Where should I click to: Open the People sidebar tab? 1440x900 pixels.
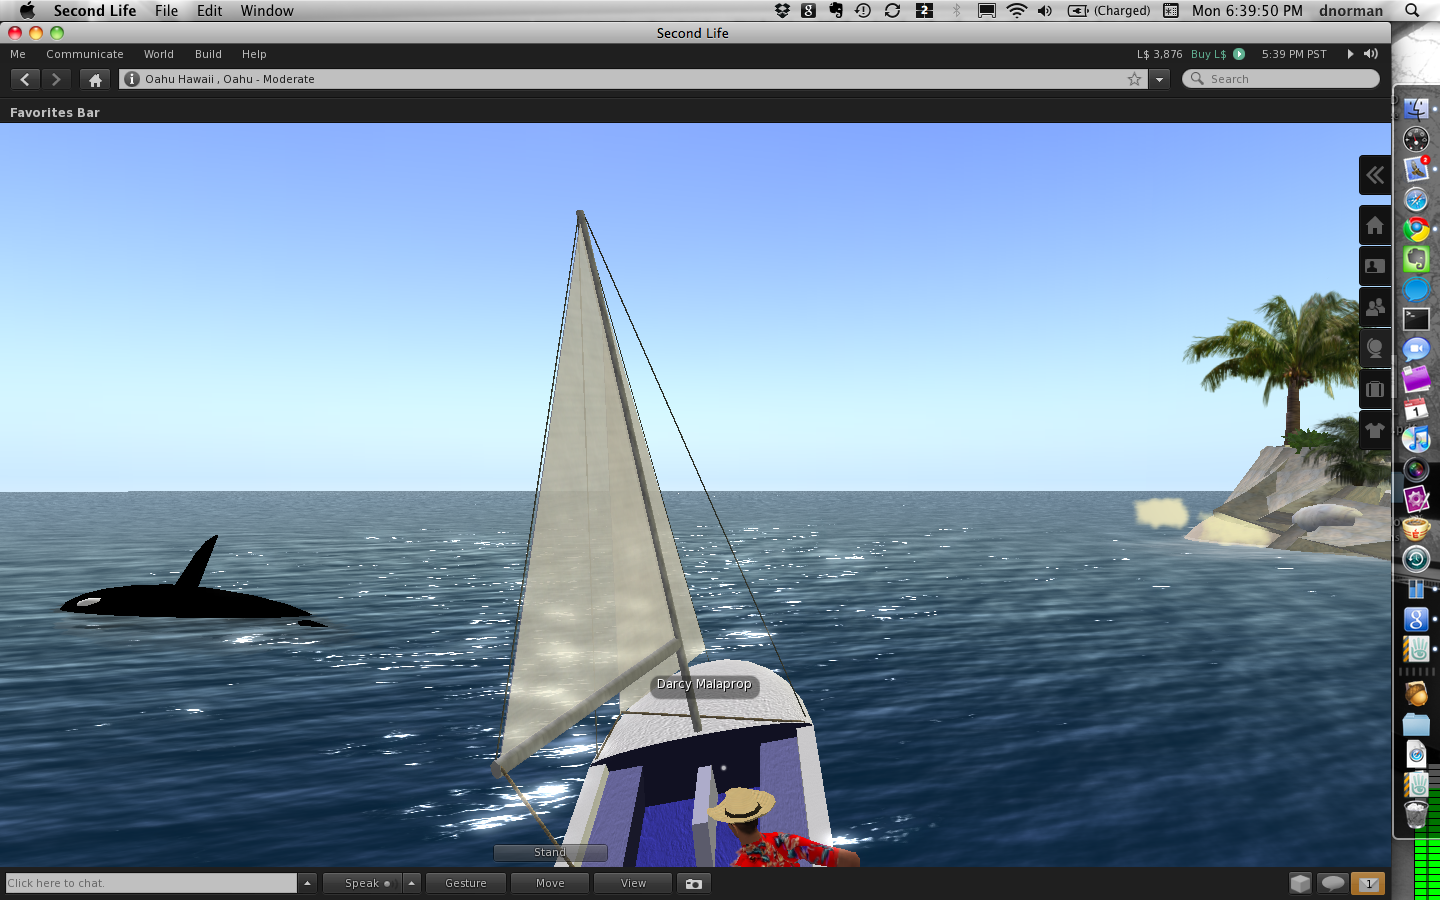tap(1375, 307)
